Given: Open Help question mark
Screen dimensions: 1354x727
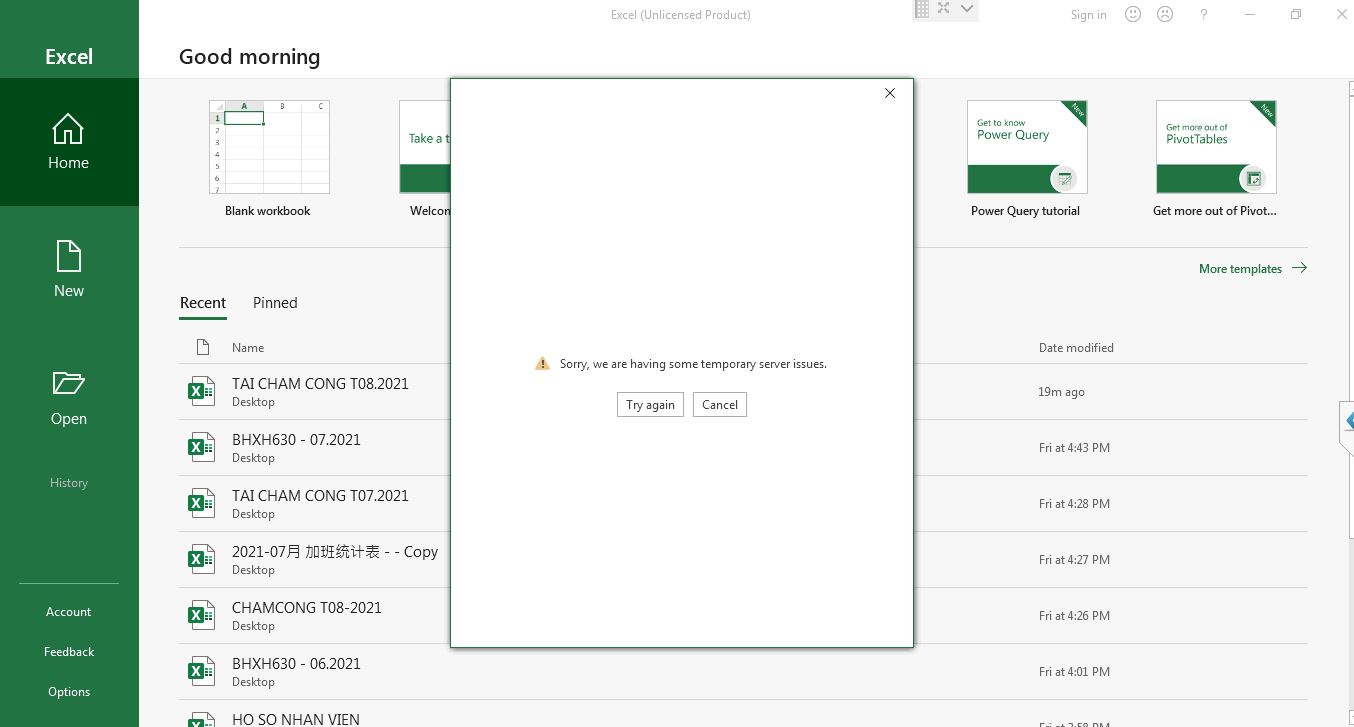Looking at the screenshot, I should [x=1203, y=14].
